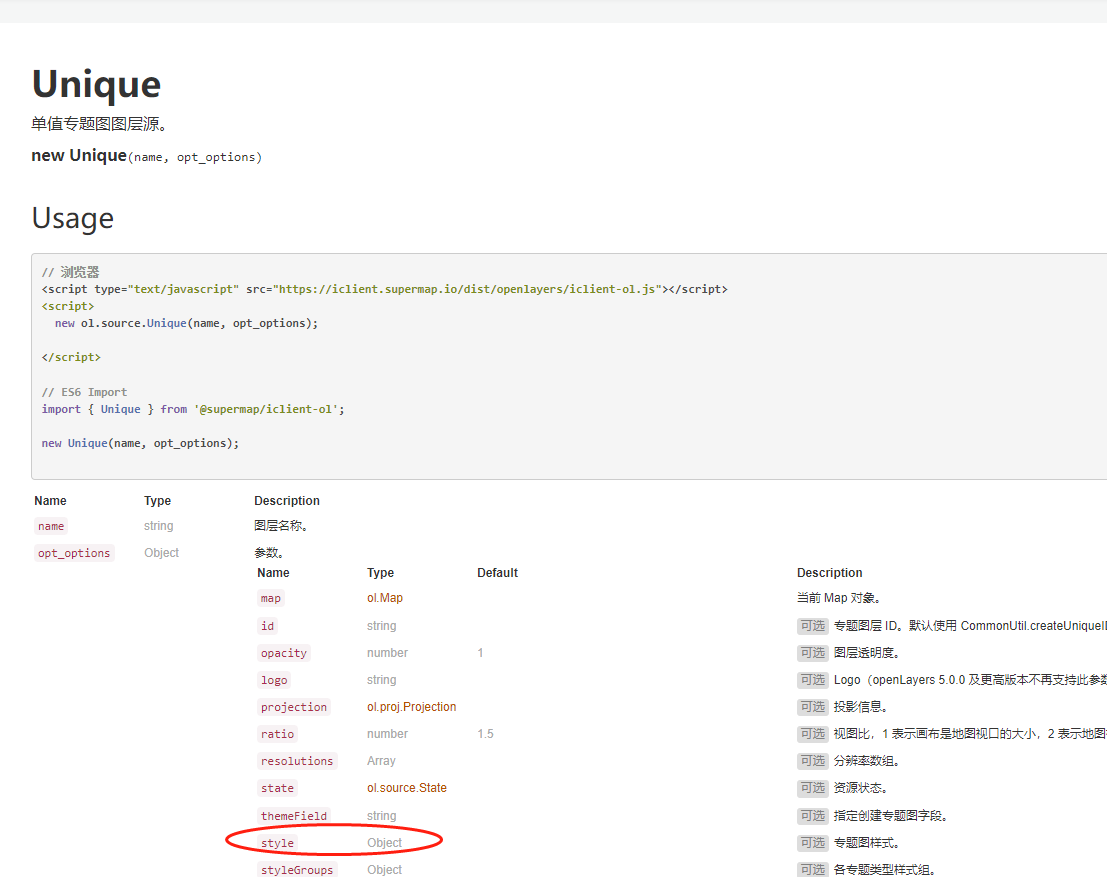Open the ol.Map type link
The height and width of the screenshot is (877, 1107).
pos(385,598)
